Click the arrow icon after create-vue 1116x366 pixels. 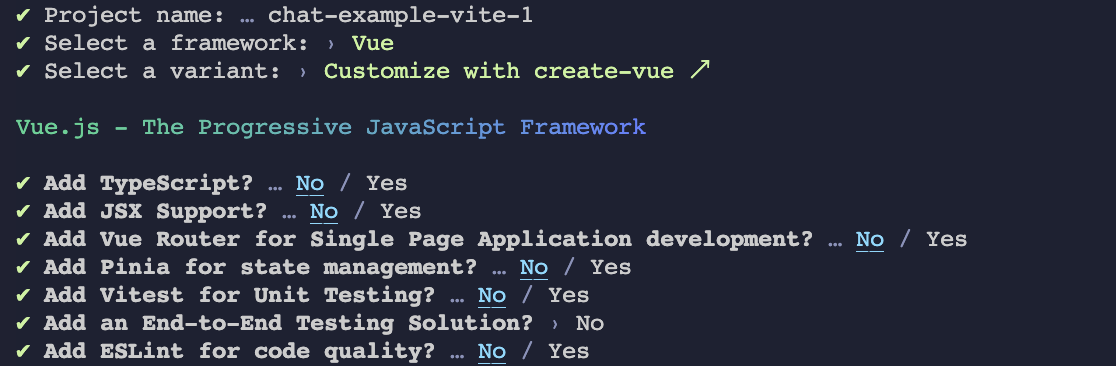[700, 70]
